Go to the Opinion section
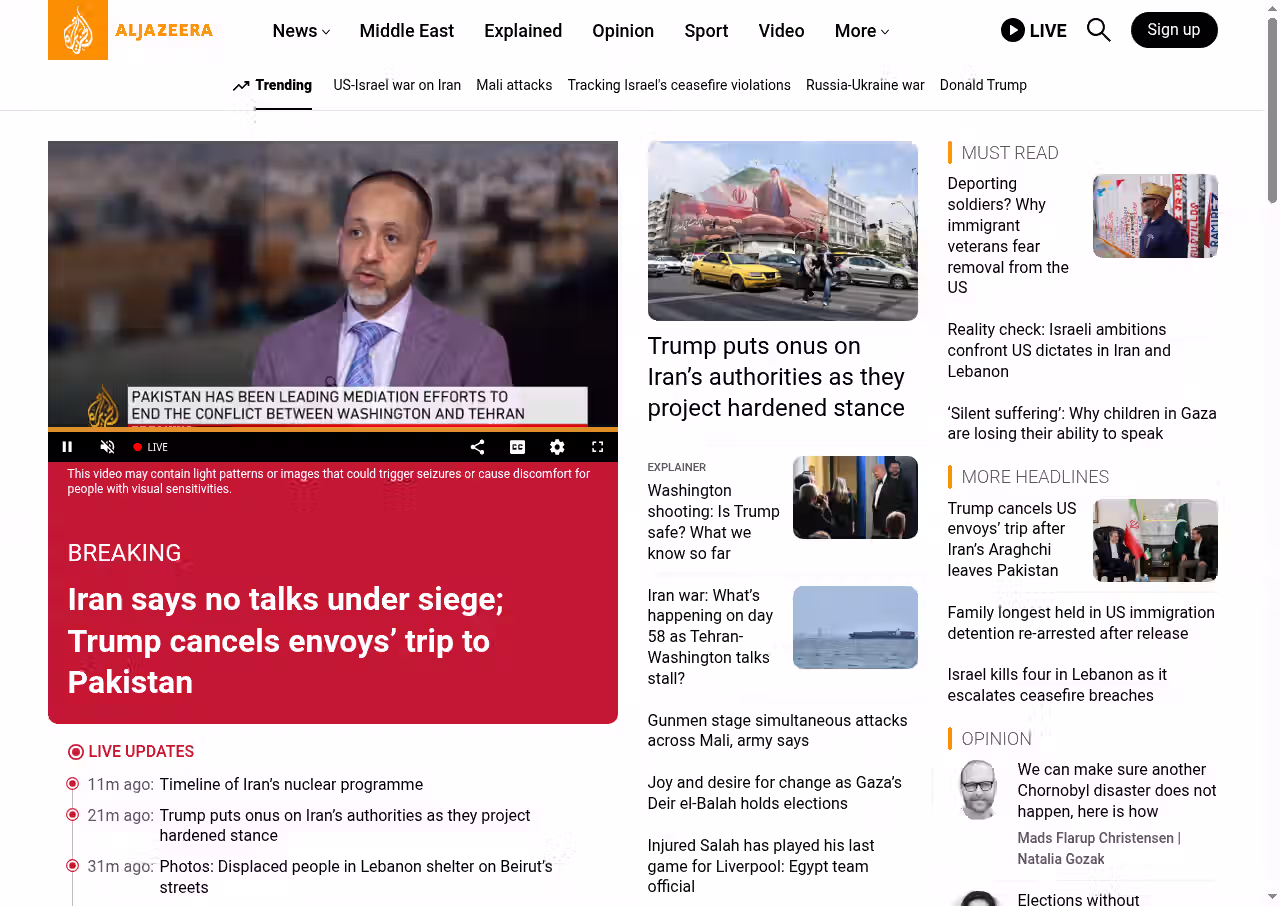Screen dimensions: 1280x906 pos(622,31)
